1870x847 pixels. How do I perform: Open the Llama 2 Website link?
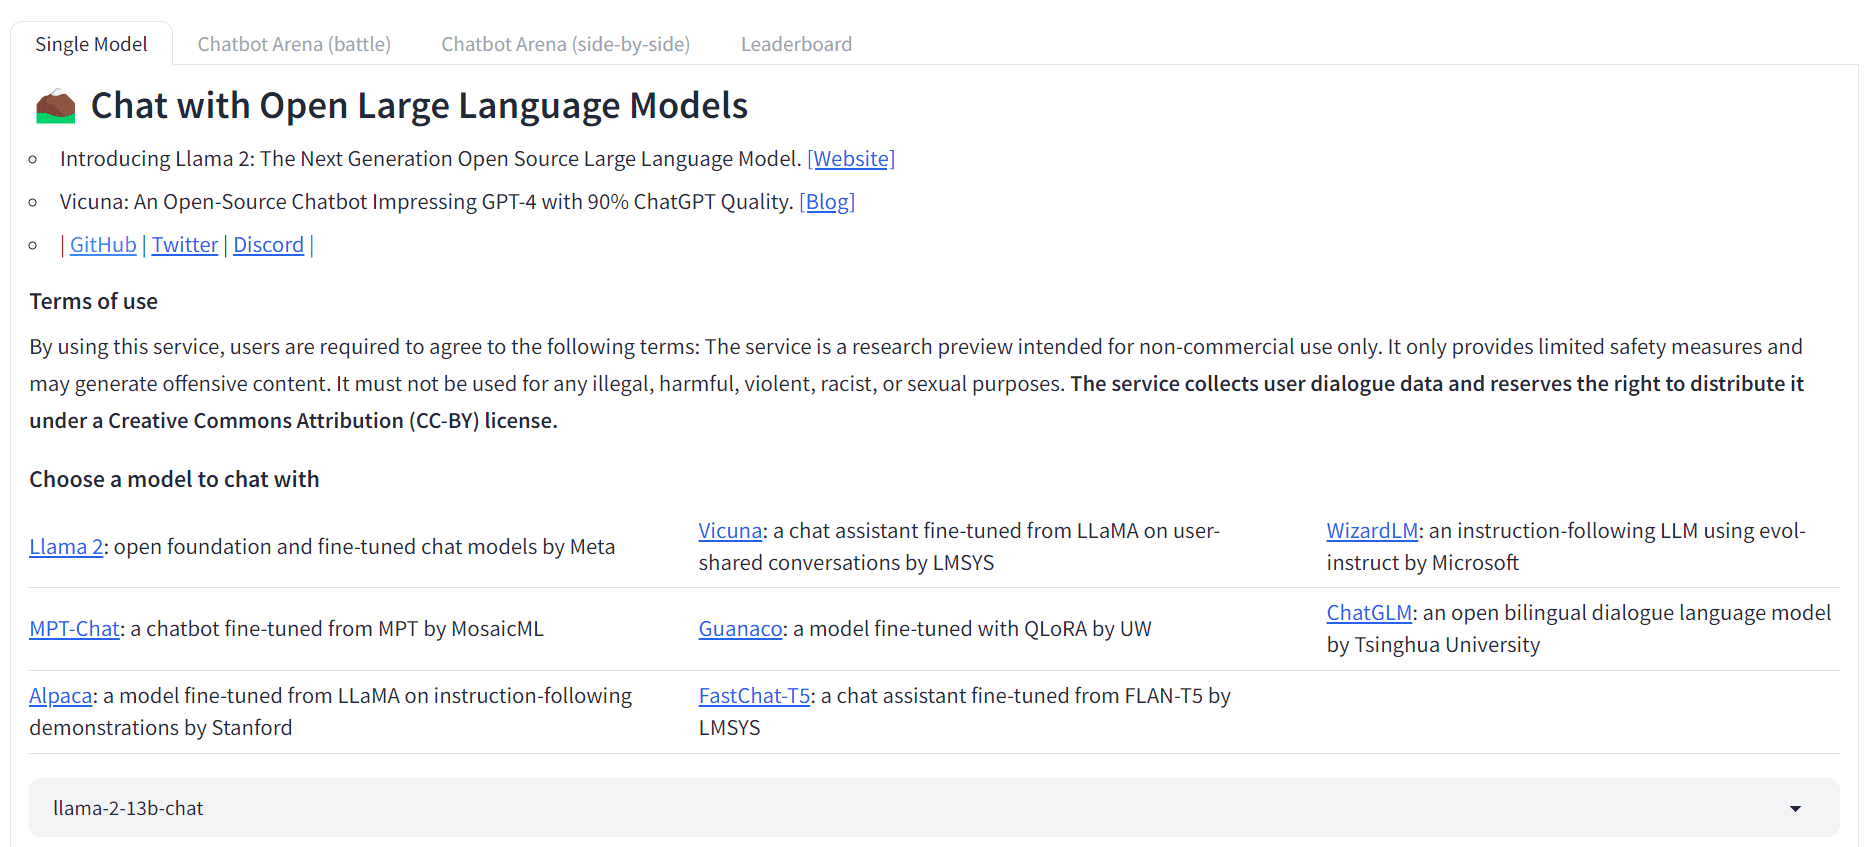click(851, 159)
